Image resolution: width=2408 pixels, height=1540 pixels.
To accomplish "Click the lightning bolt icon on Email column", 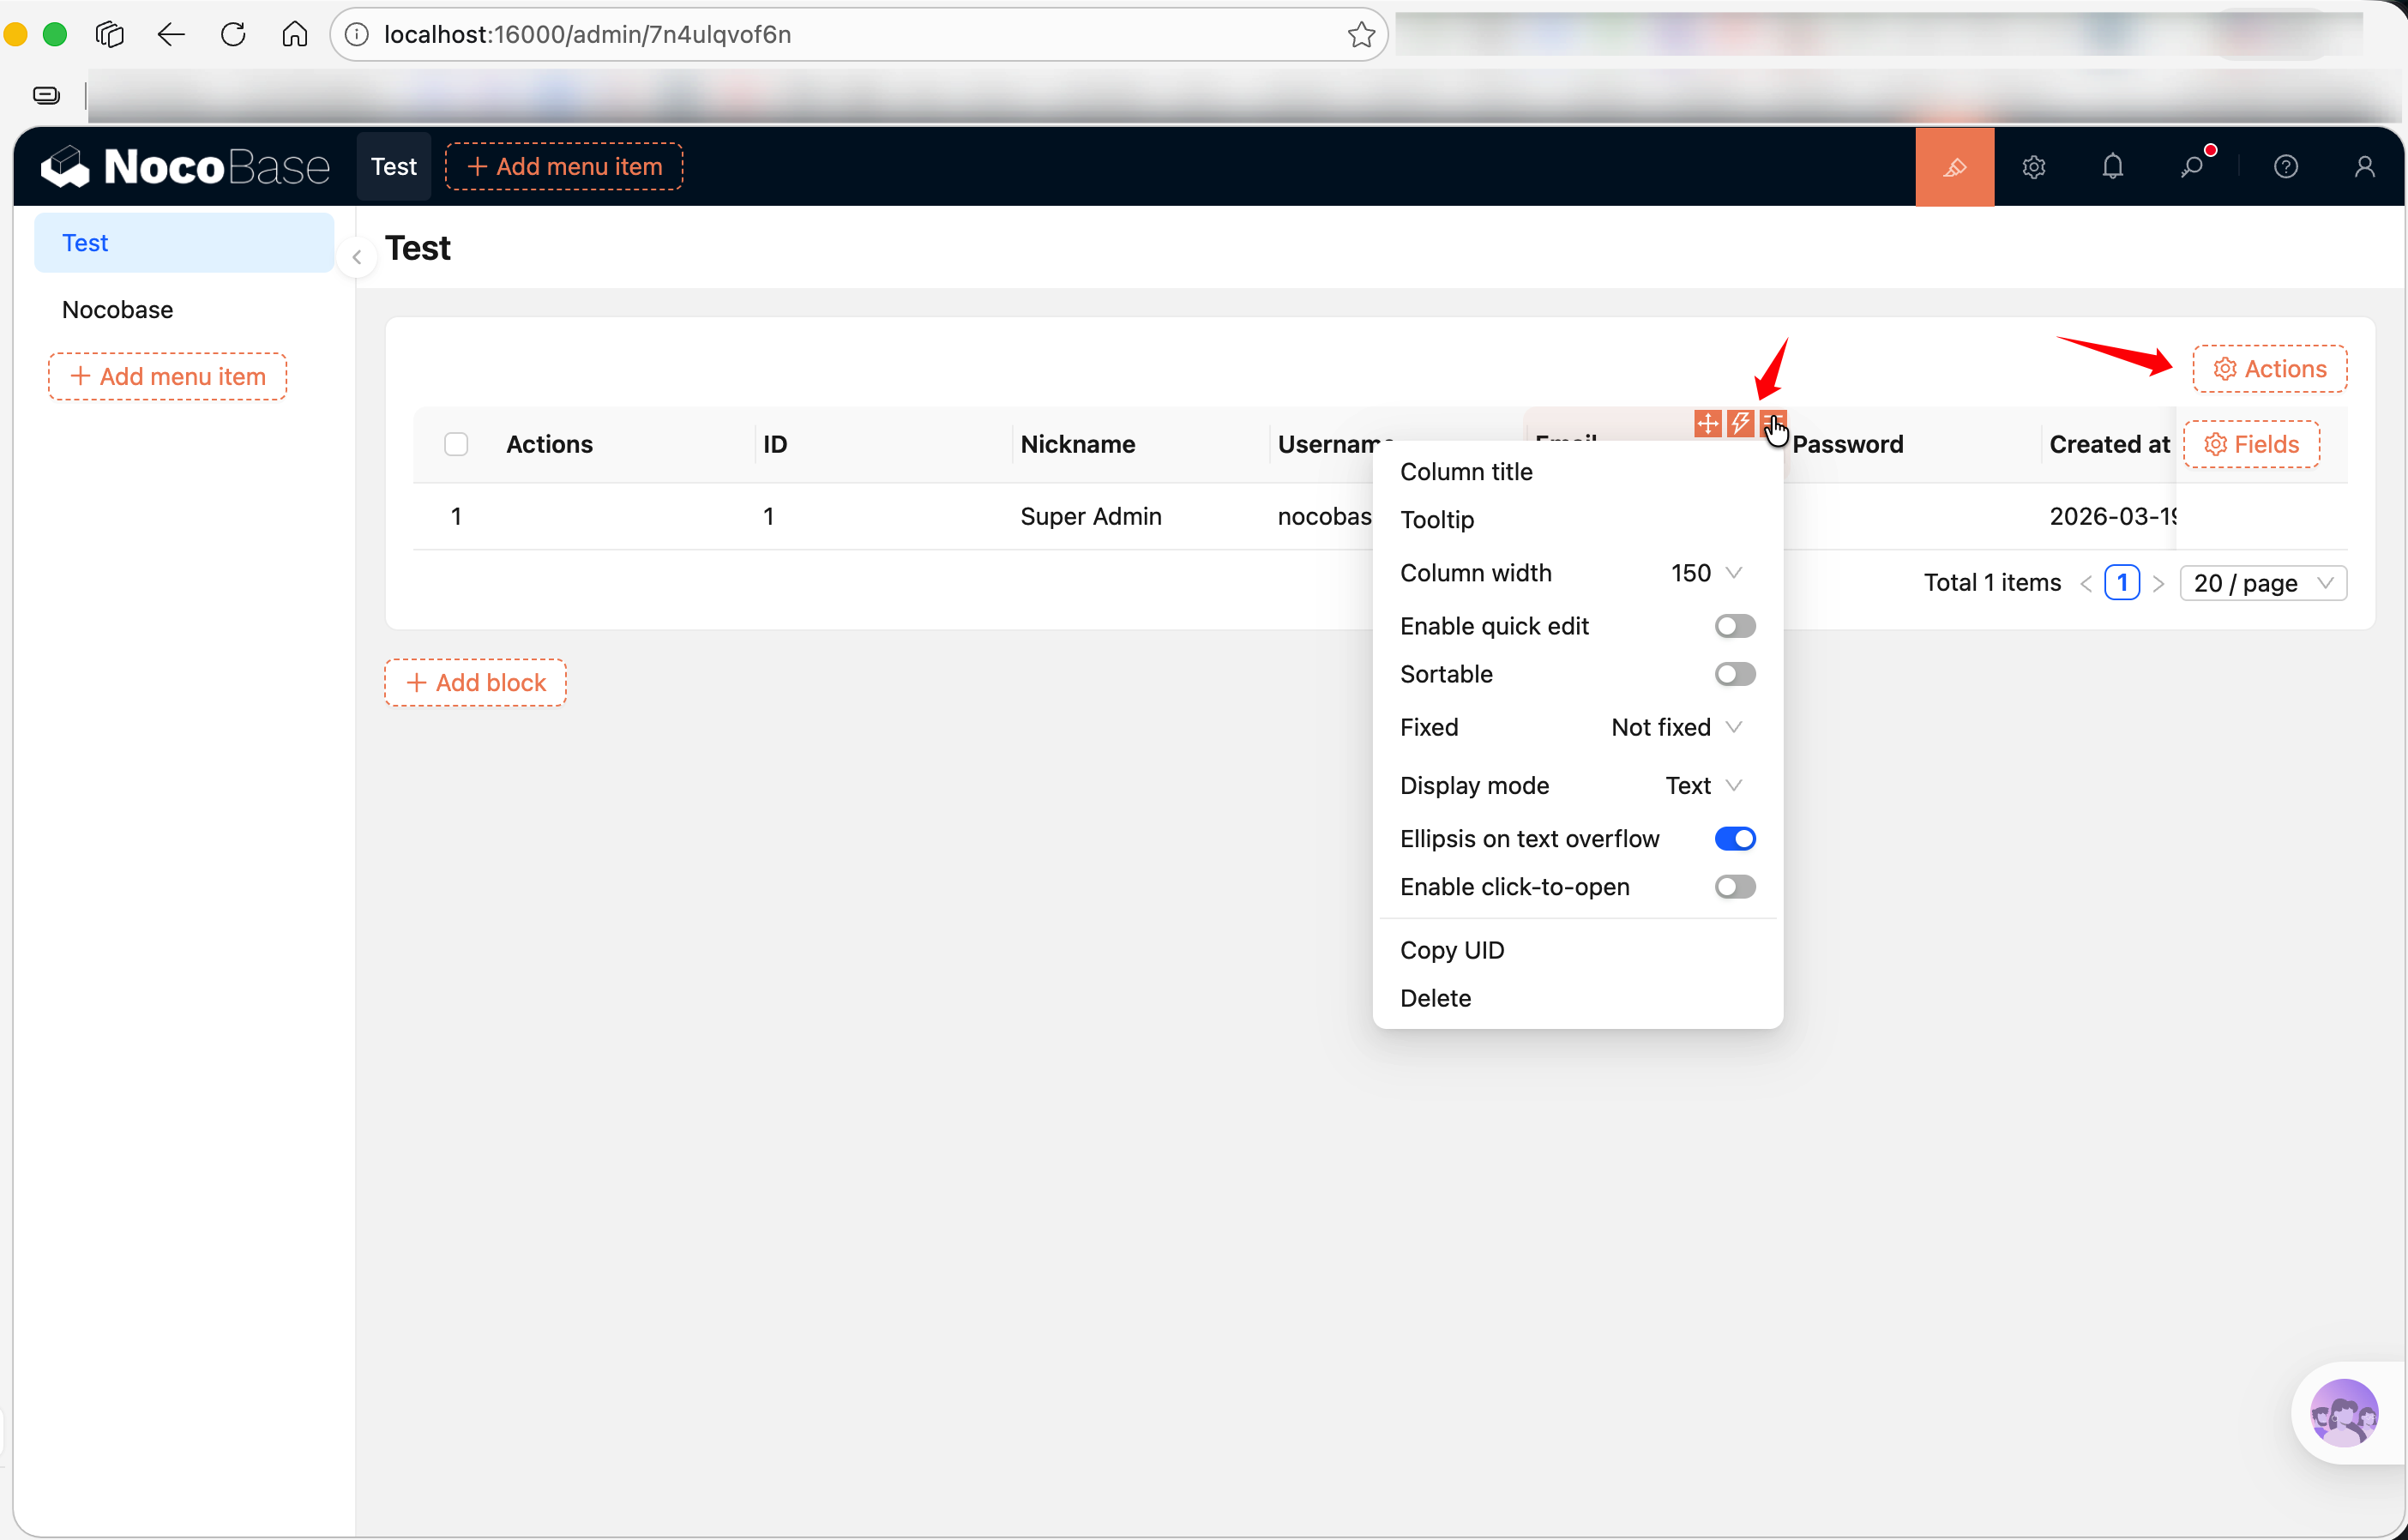I will (x=1740, y=424).
